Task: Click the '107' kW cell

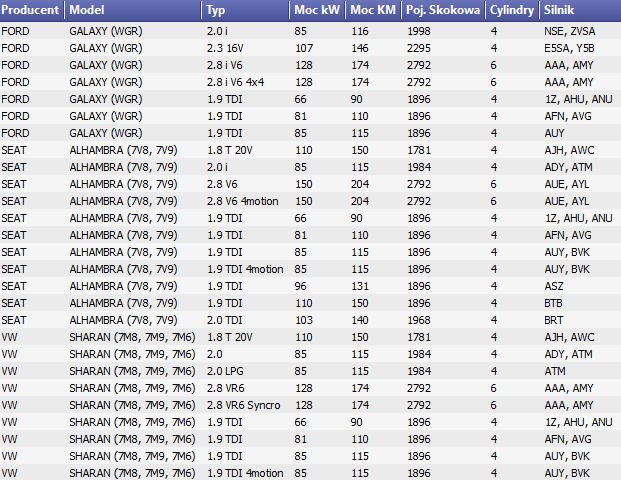Action: click(x=304, y=48)
